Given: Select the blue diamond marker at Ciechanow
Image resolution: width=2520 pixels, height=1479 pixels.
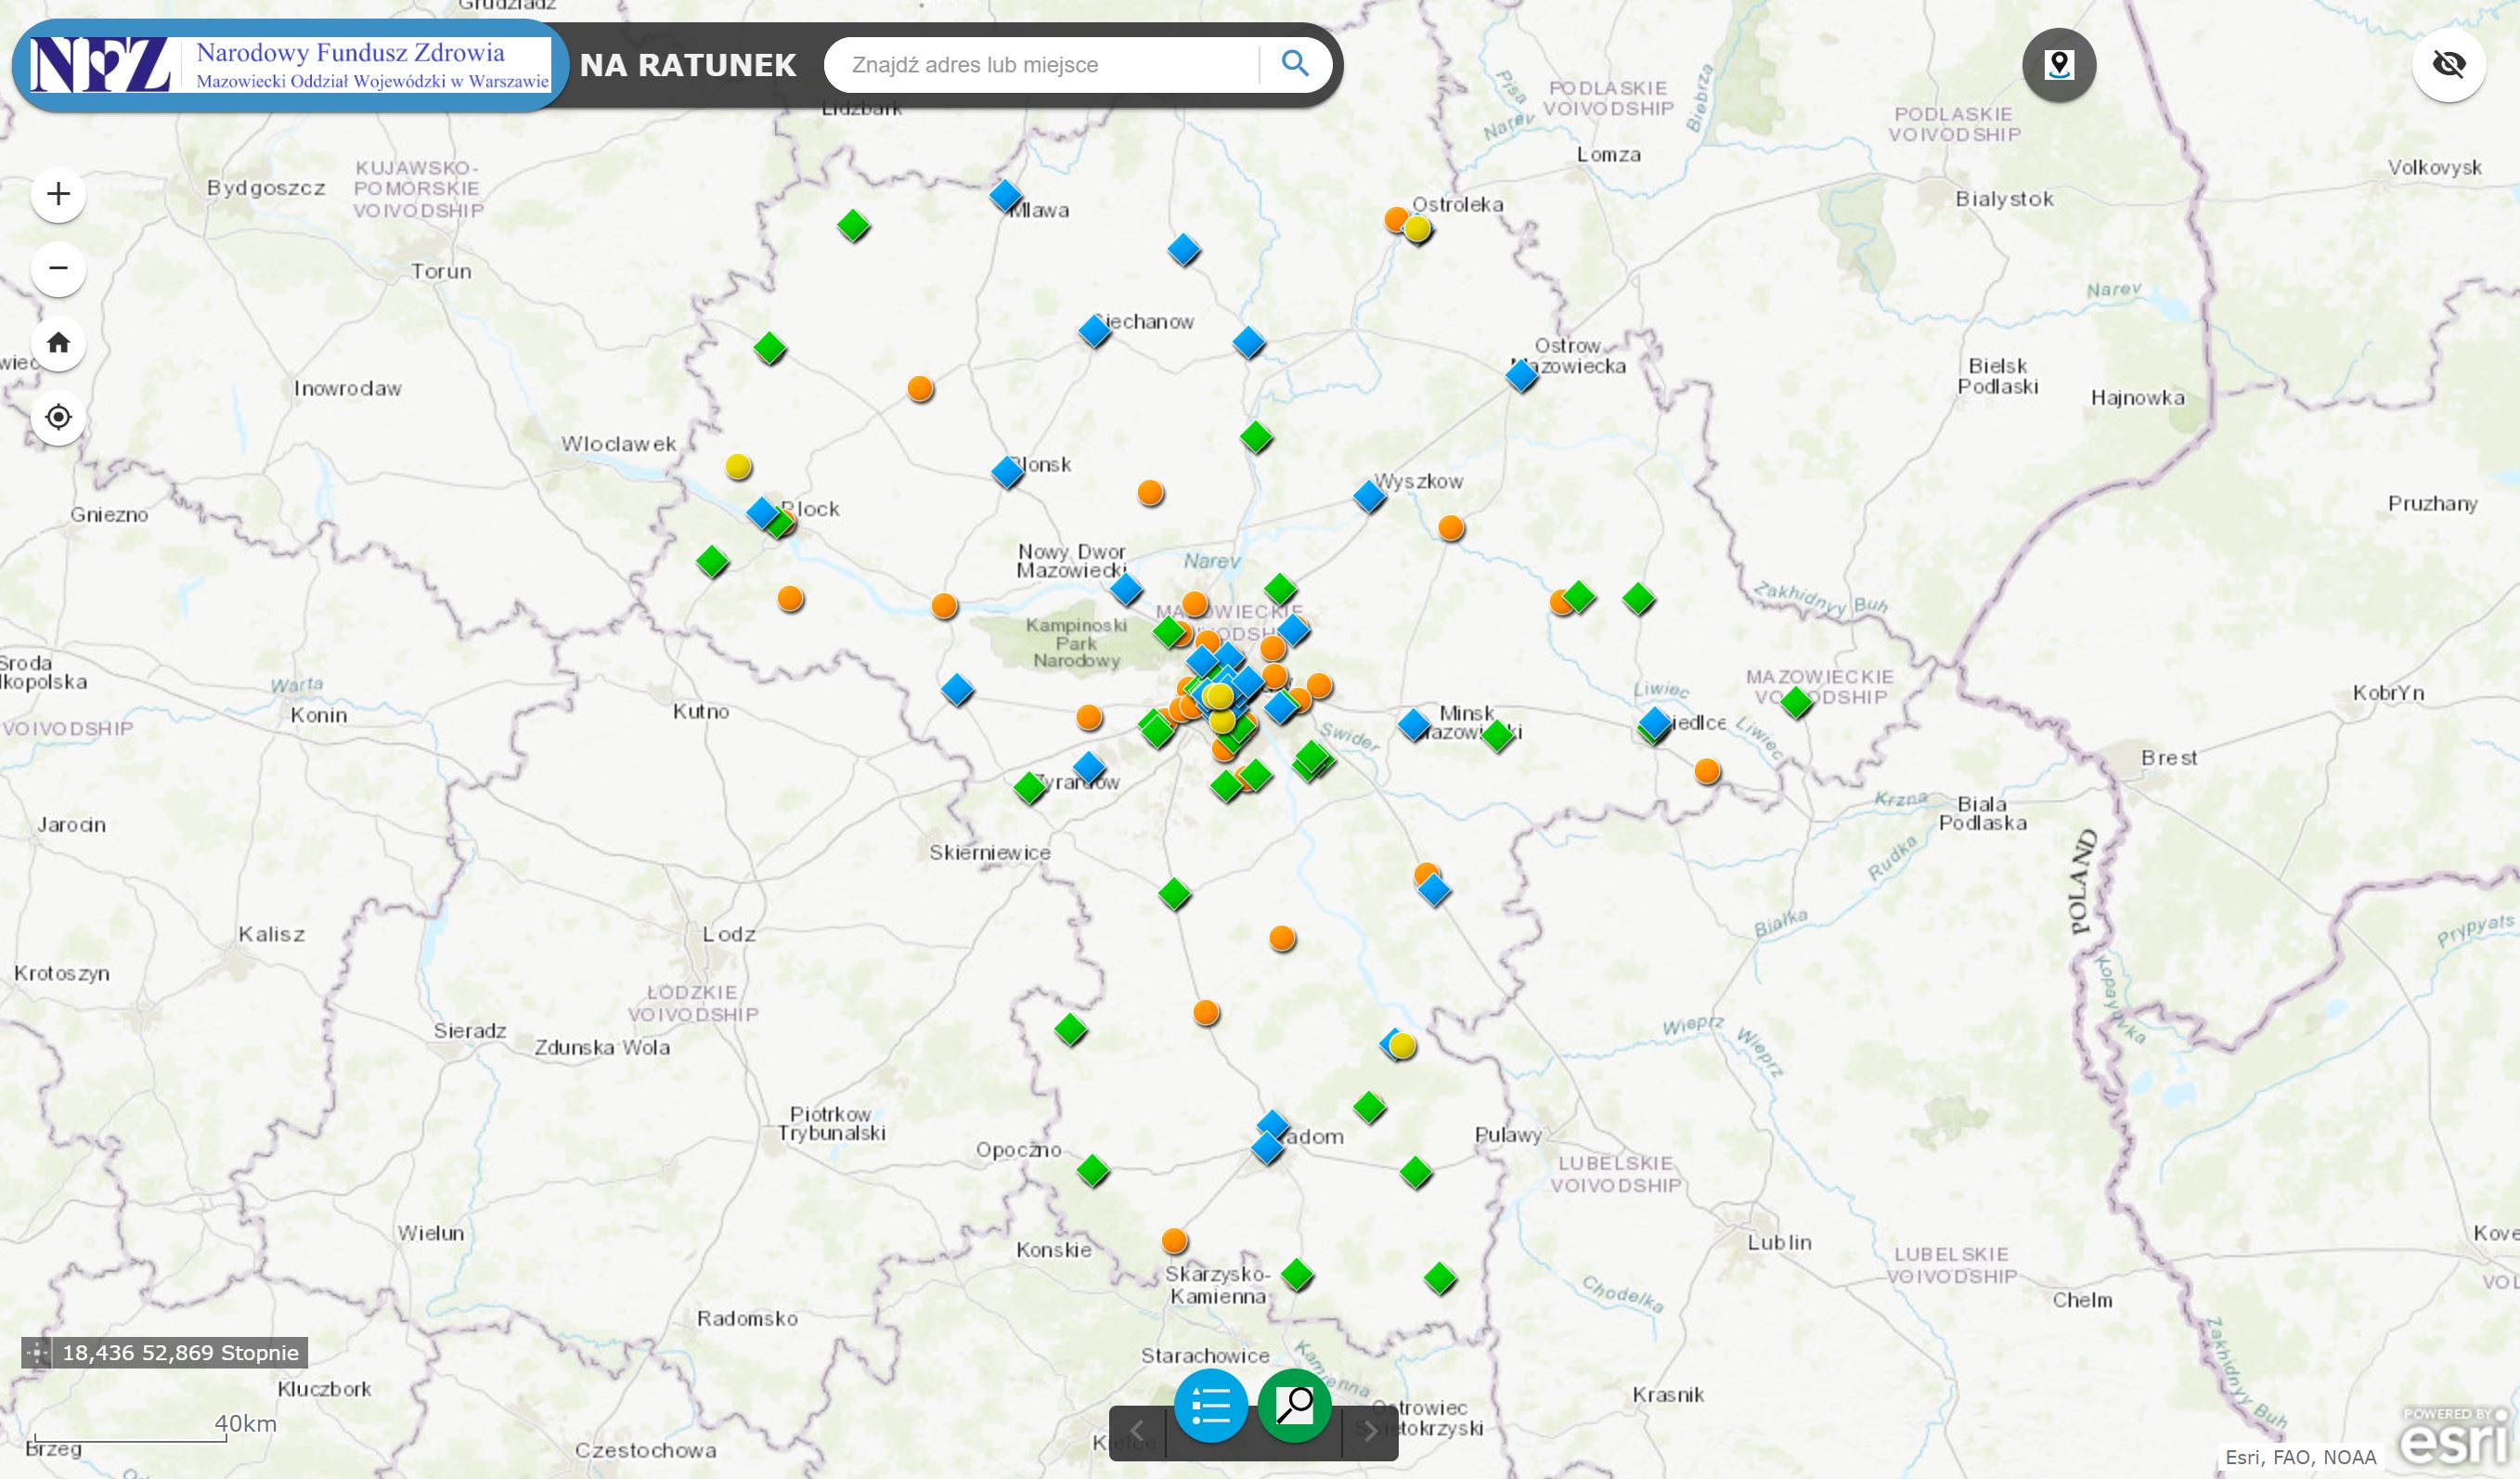Looking at the screenshot, I should point(1094,331).
